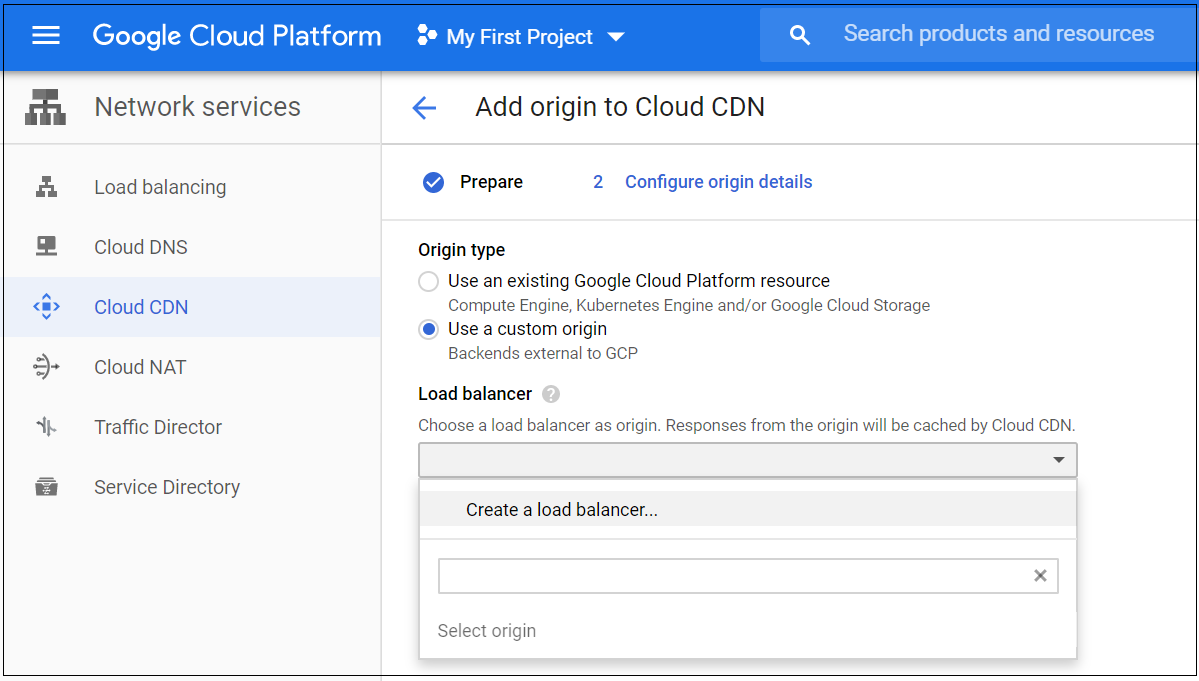The image size is (1199, 681).
Task: Select the existing GCP resource radio button
Action: pos(428,281)
